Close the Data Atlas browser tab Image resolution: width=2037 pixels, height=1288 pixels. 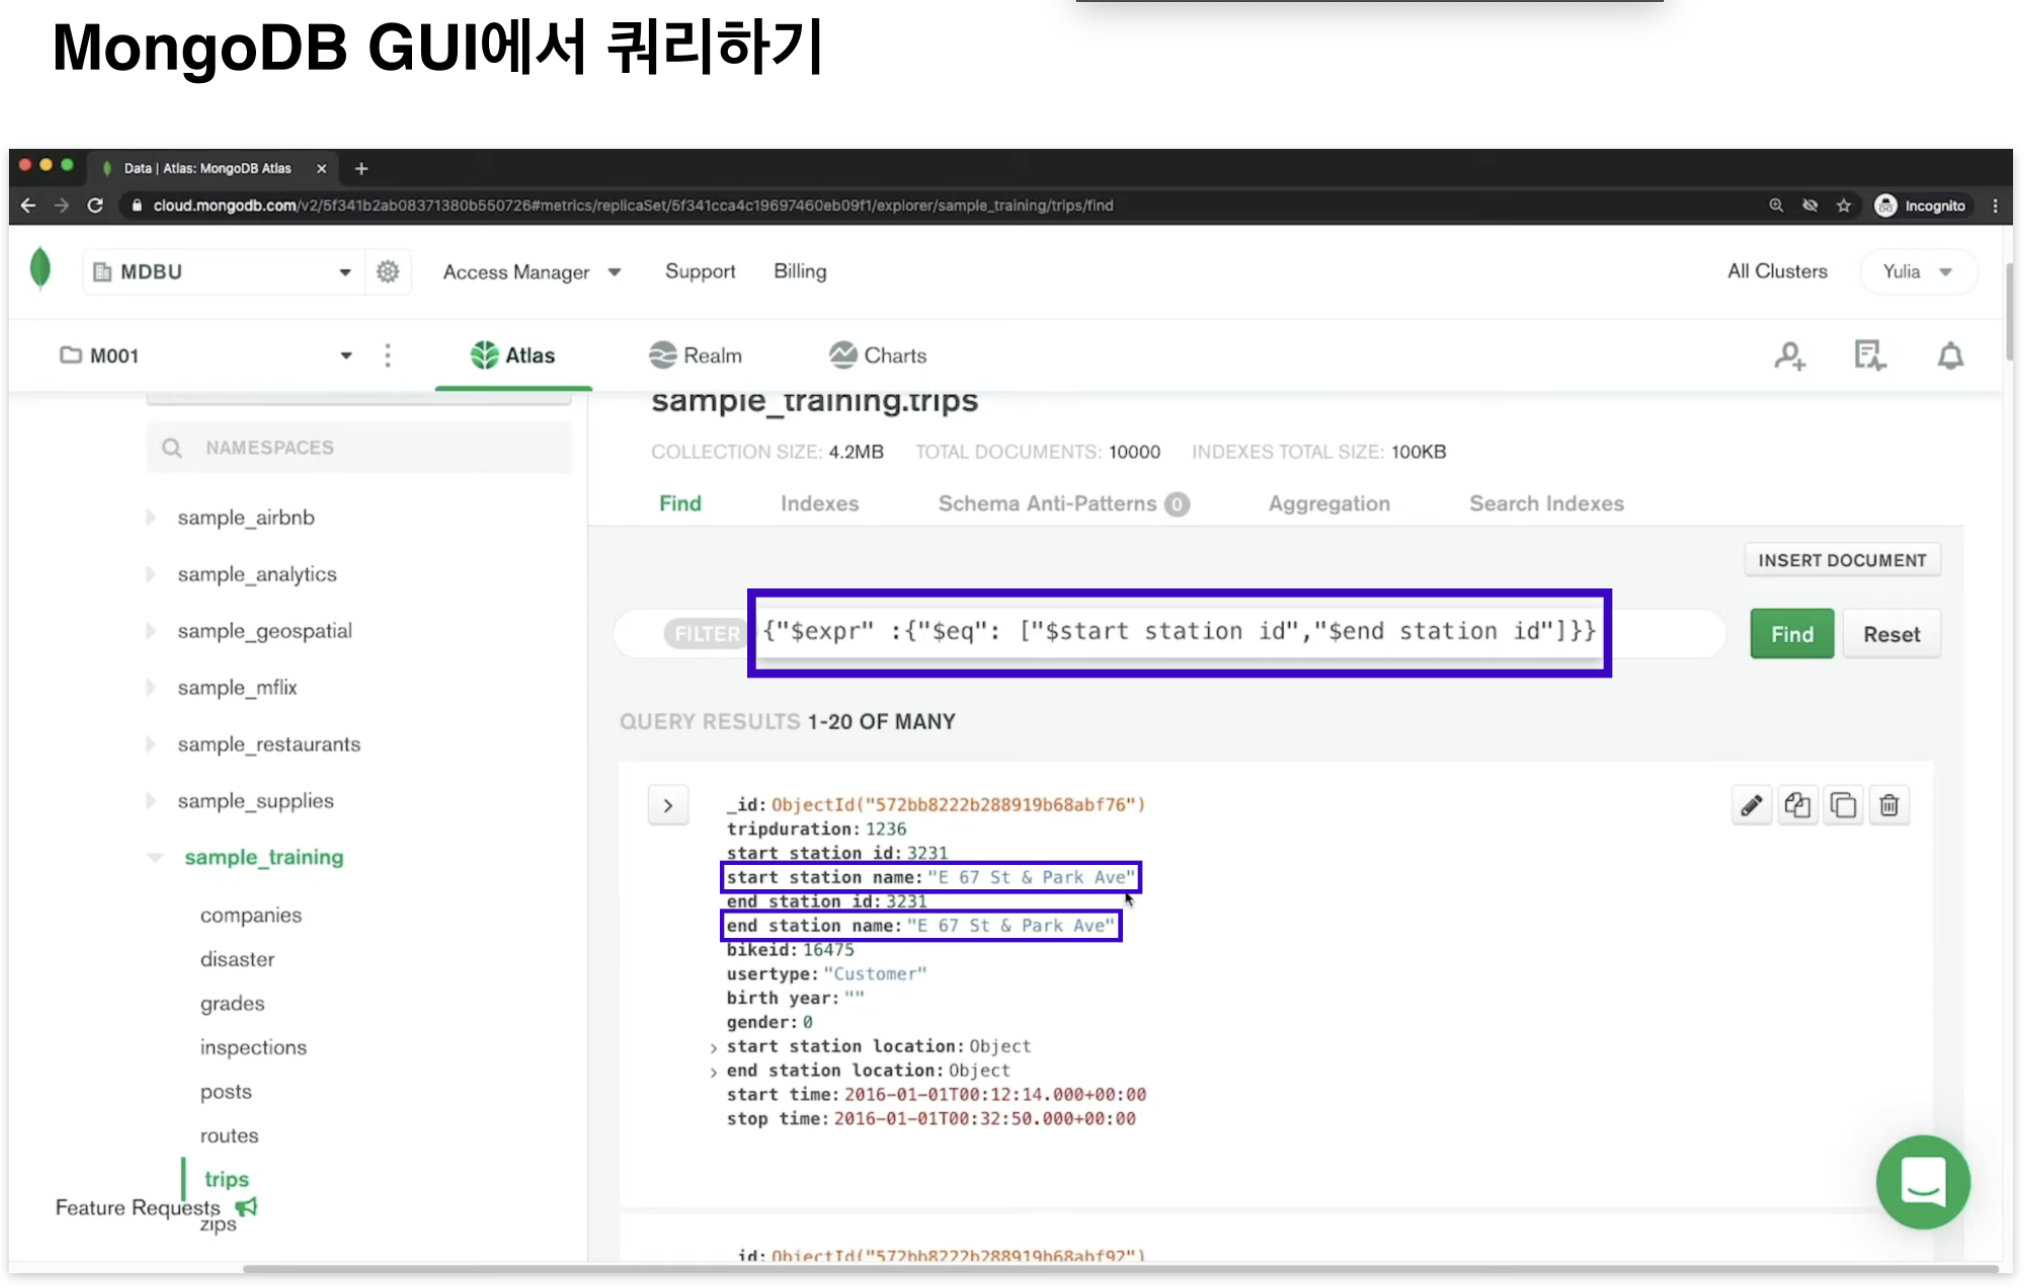pos(321,168)
